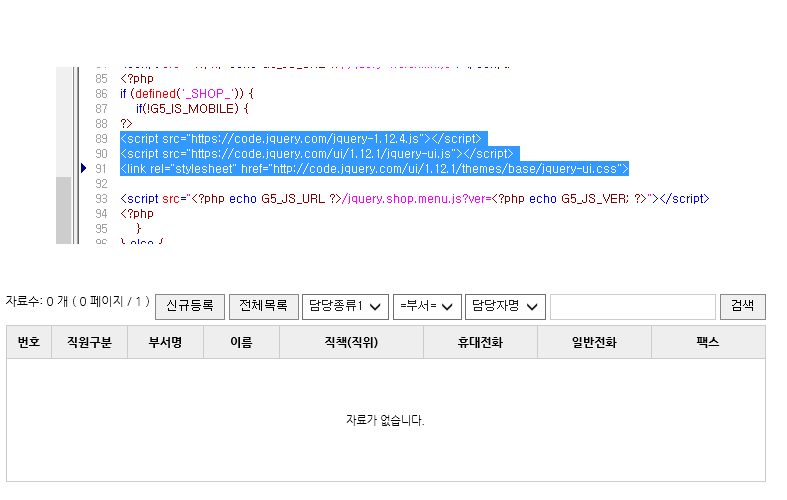Click code line 91 jquery-ui.css link

[x=374, y=169]
